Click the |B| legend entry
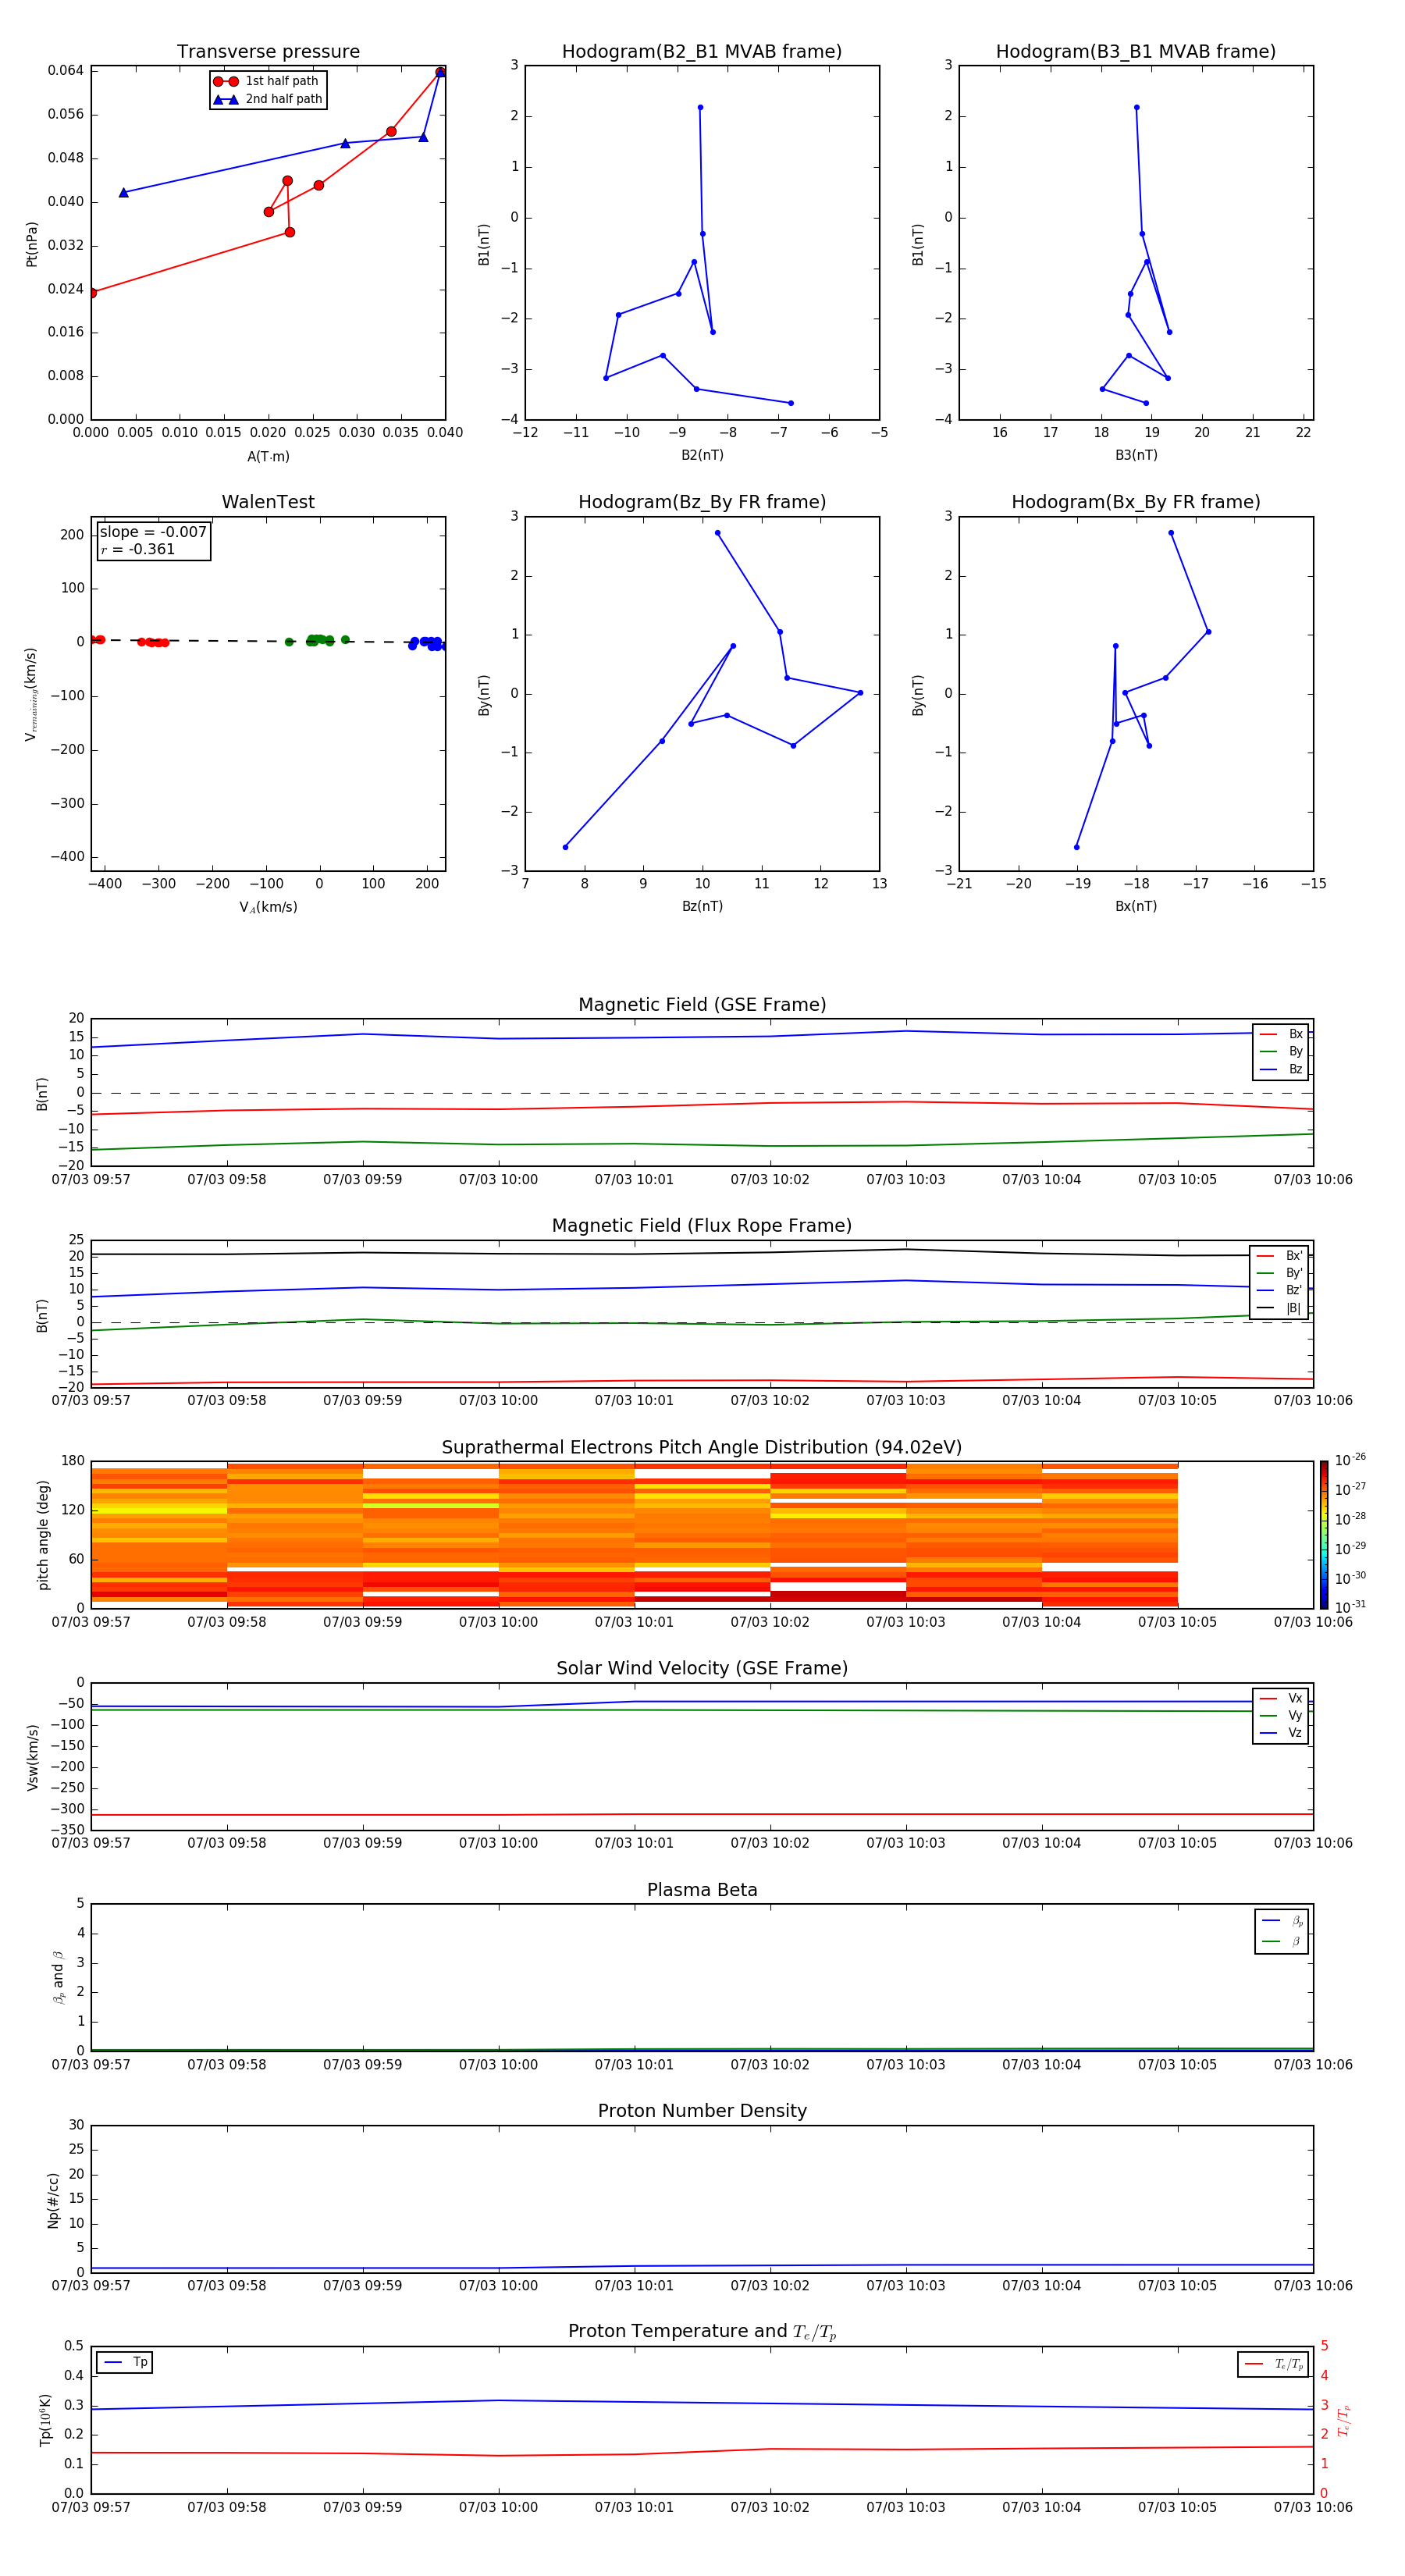Viewport: 1405px width, 2576px height. 1280,1308
